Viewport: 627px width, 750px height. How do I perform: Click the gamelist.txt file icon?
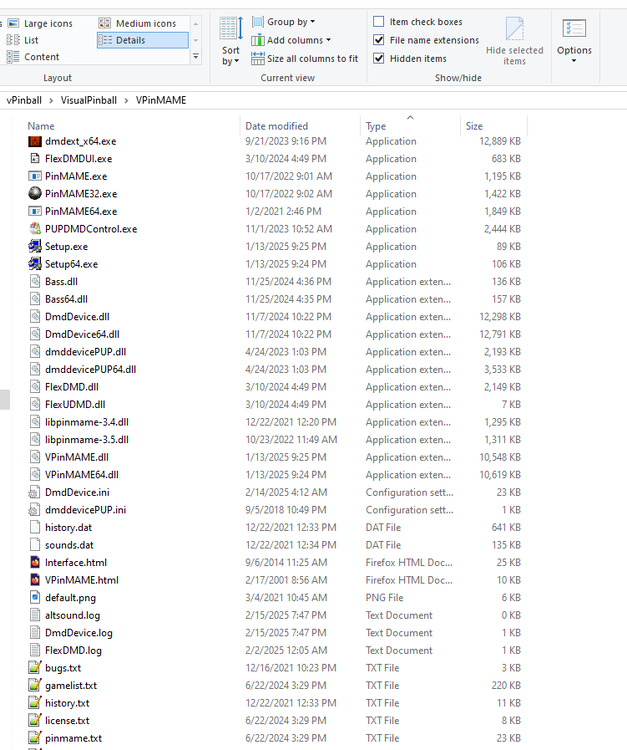click(x=35, y=686)
